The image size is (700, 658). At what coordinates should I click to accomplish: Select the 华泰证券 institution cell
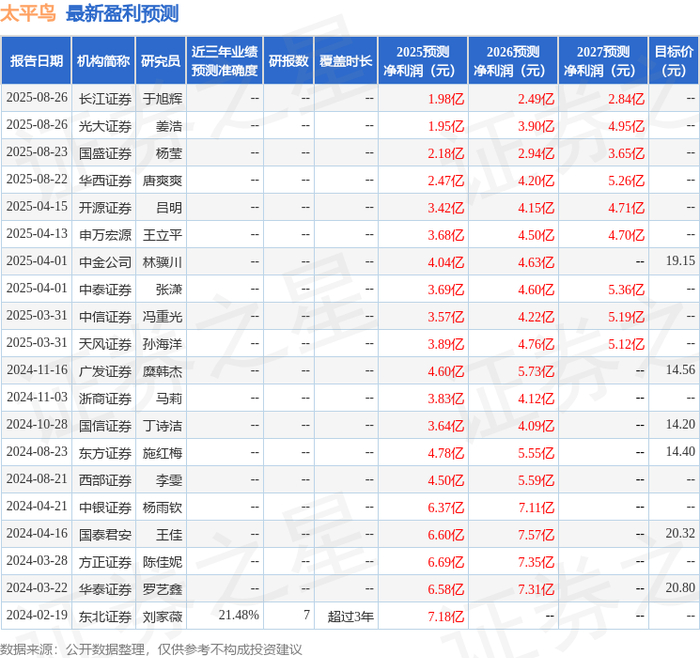(105, 589)
